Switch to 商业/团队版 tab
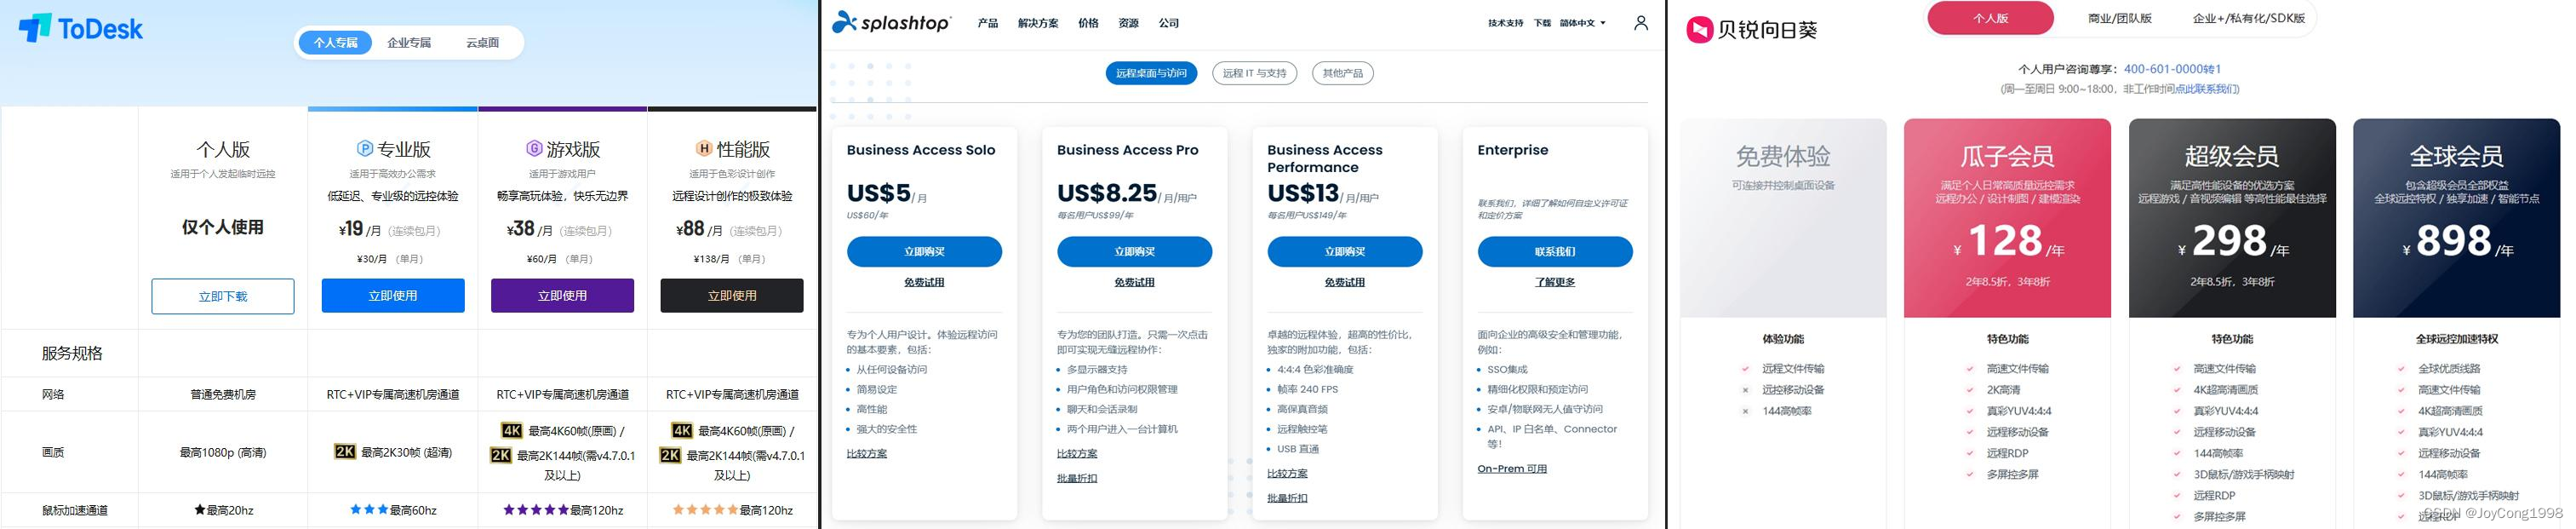 tap(2119, 19)
